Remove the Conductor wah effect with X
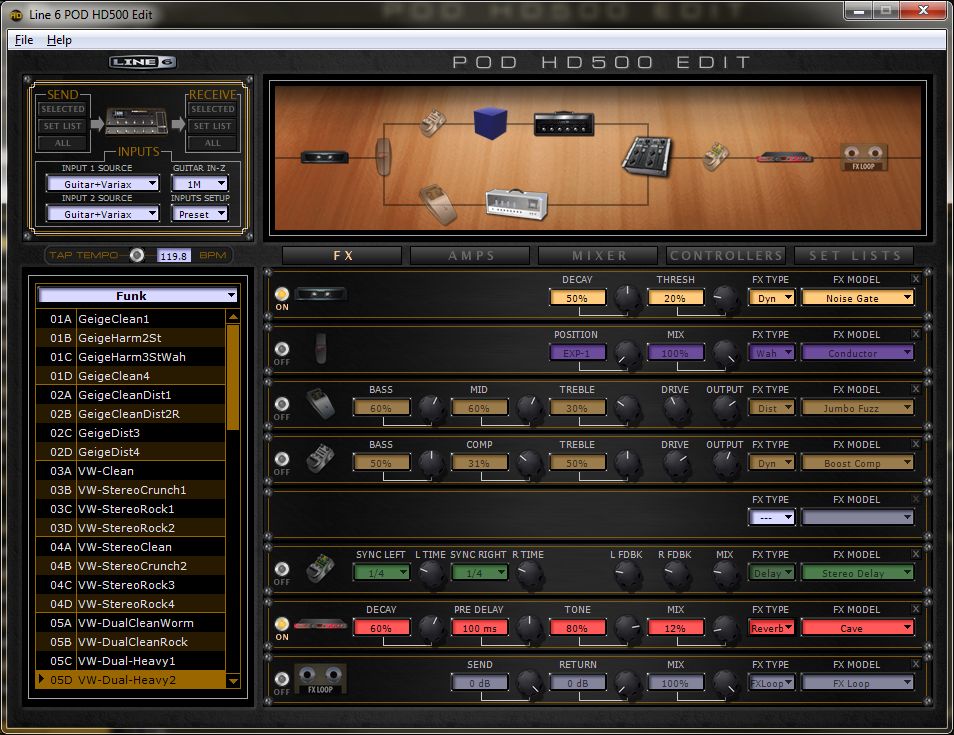Viewport: 954px width, 735px height. pyautogui.click(x=916, y=334)
